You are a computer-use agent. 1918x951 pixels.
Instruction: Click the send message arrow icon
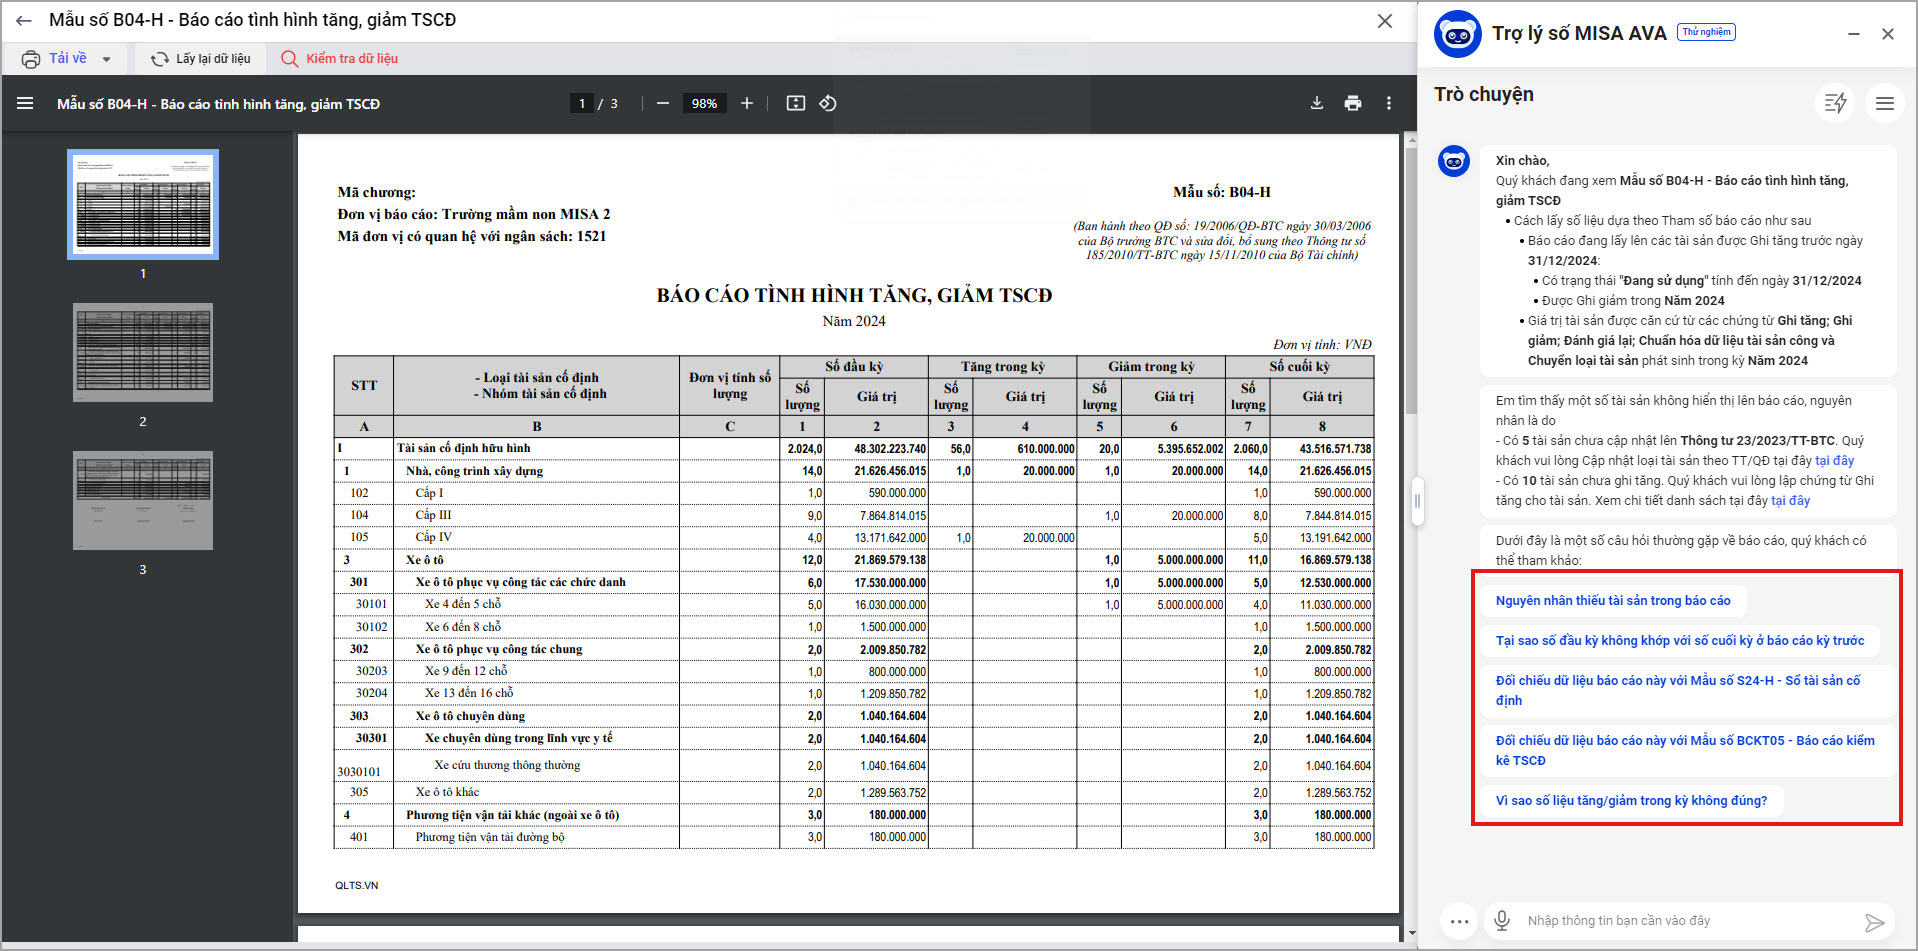pos(1875,922)
